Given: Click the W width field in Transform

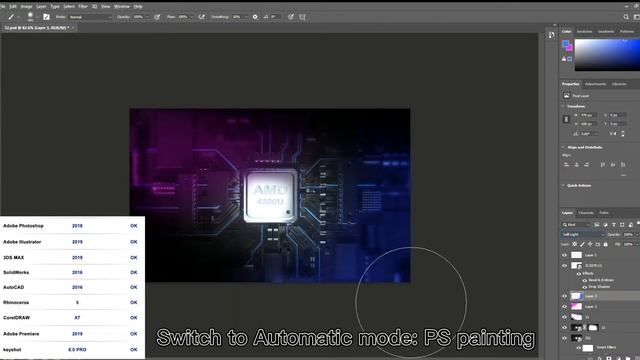Looking at the screenshot, I should point(589,115).
